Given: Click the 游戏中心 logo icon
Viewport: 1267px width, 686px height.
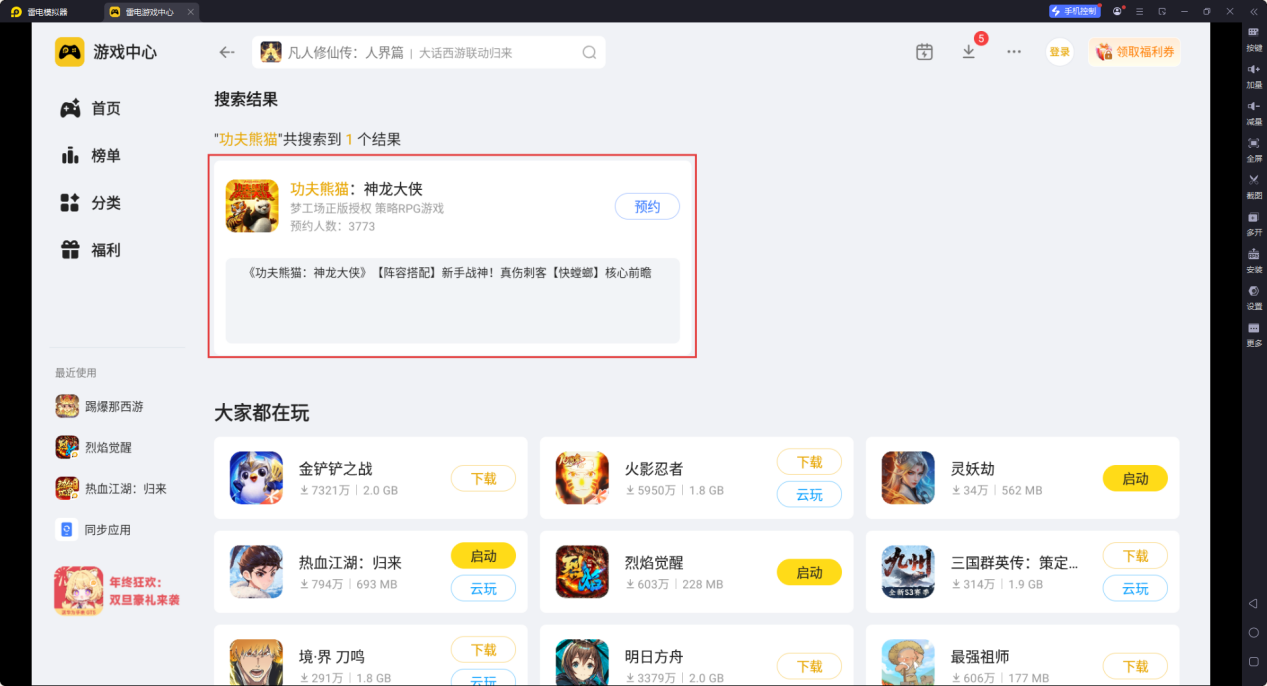Looking at the screenshot, I should tap(70, 52).
